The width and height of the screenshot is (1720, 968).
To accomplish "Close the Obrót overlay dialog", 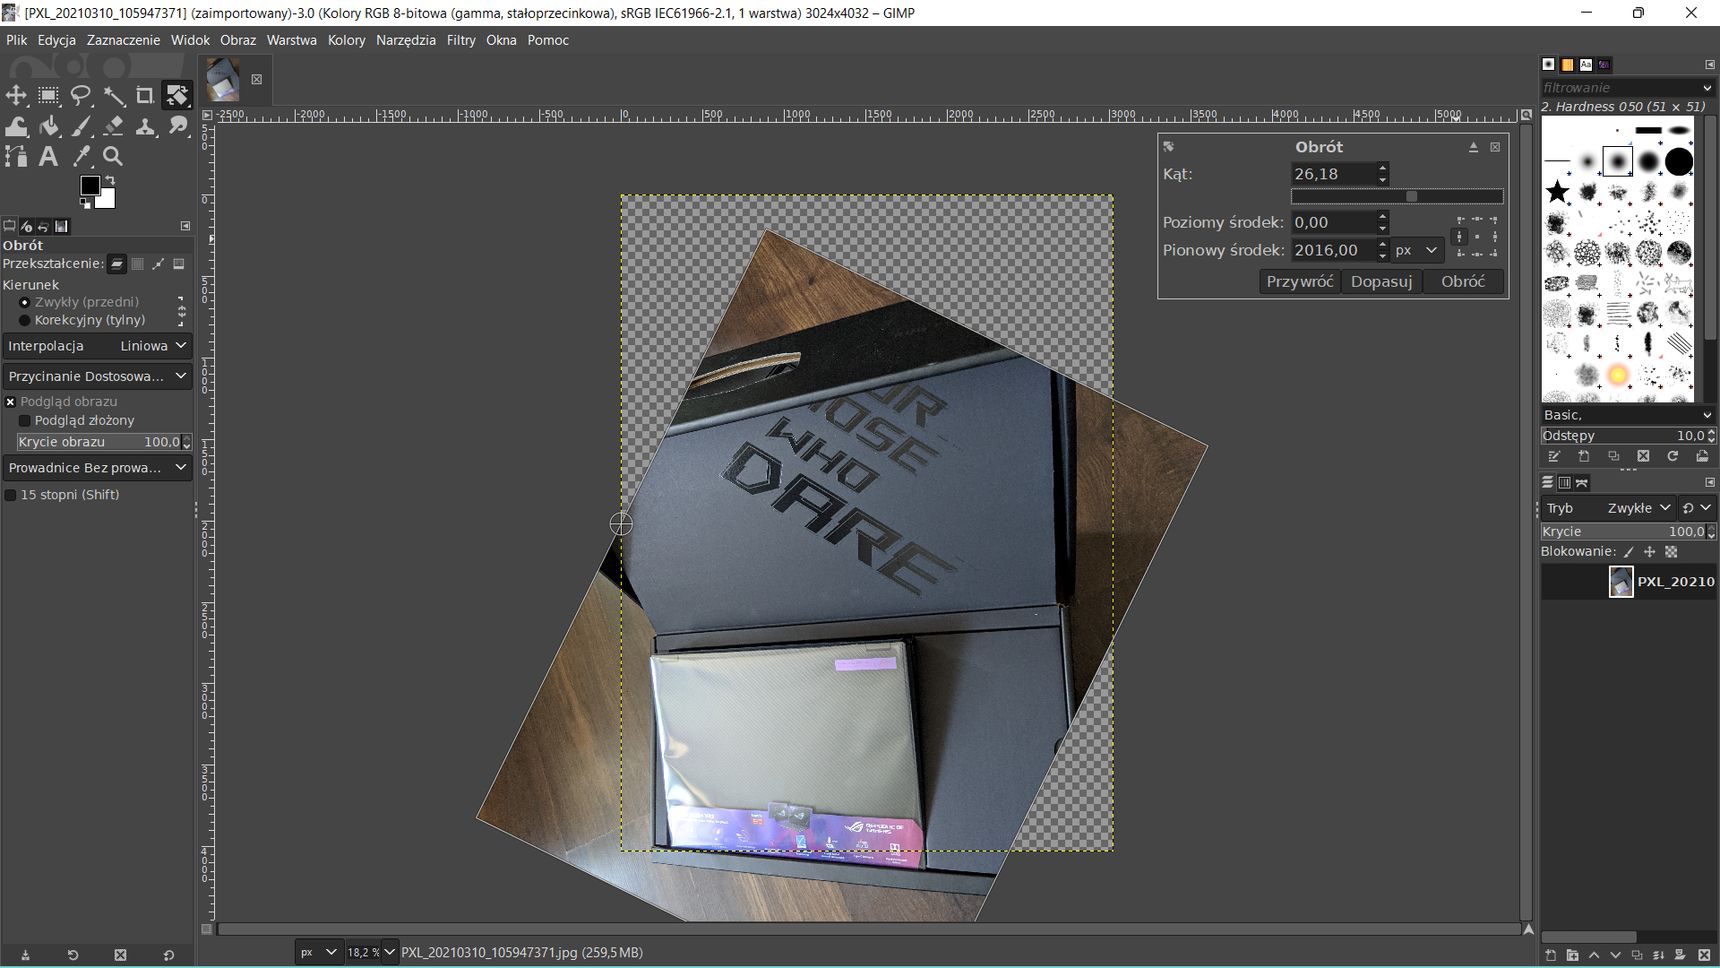I will 1495,147.
